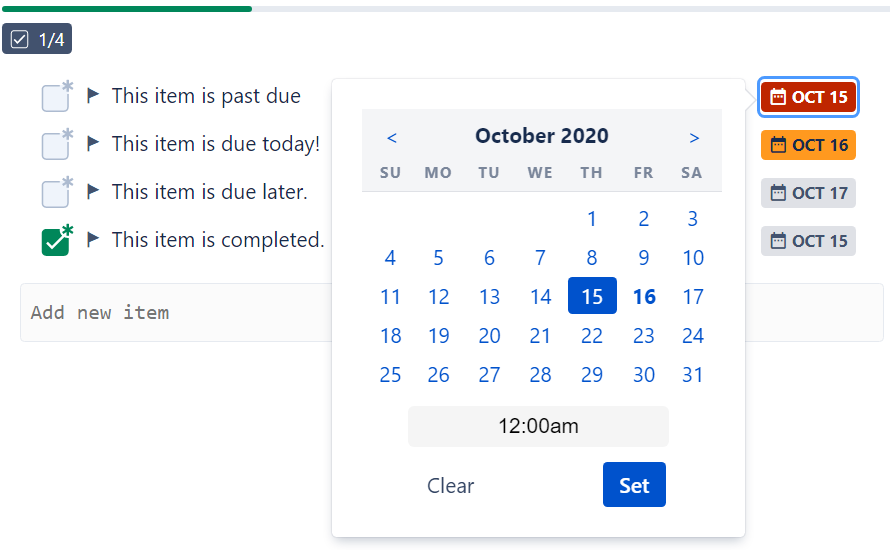890x550 pixels.
Task: Click the flag icon beside completed item
Action: click(93, 240)
